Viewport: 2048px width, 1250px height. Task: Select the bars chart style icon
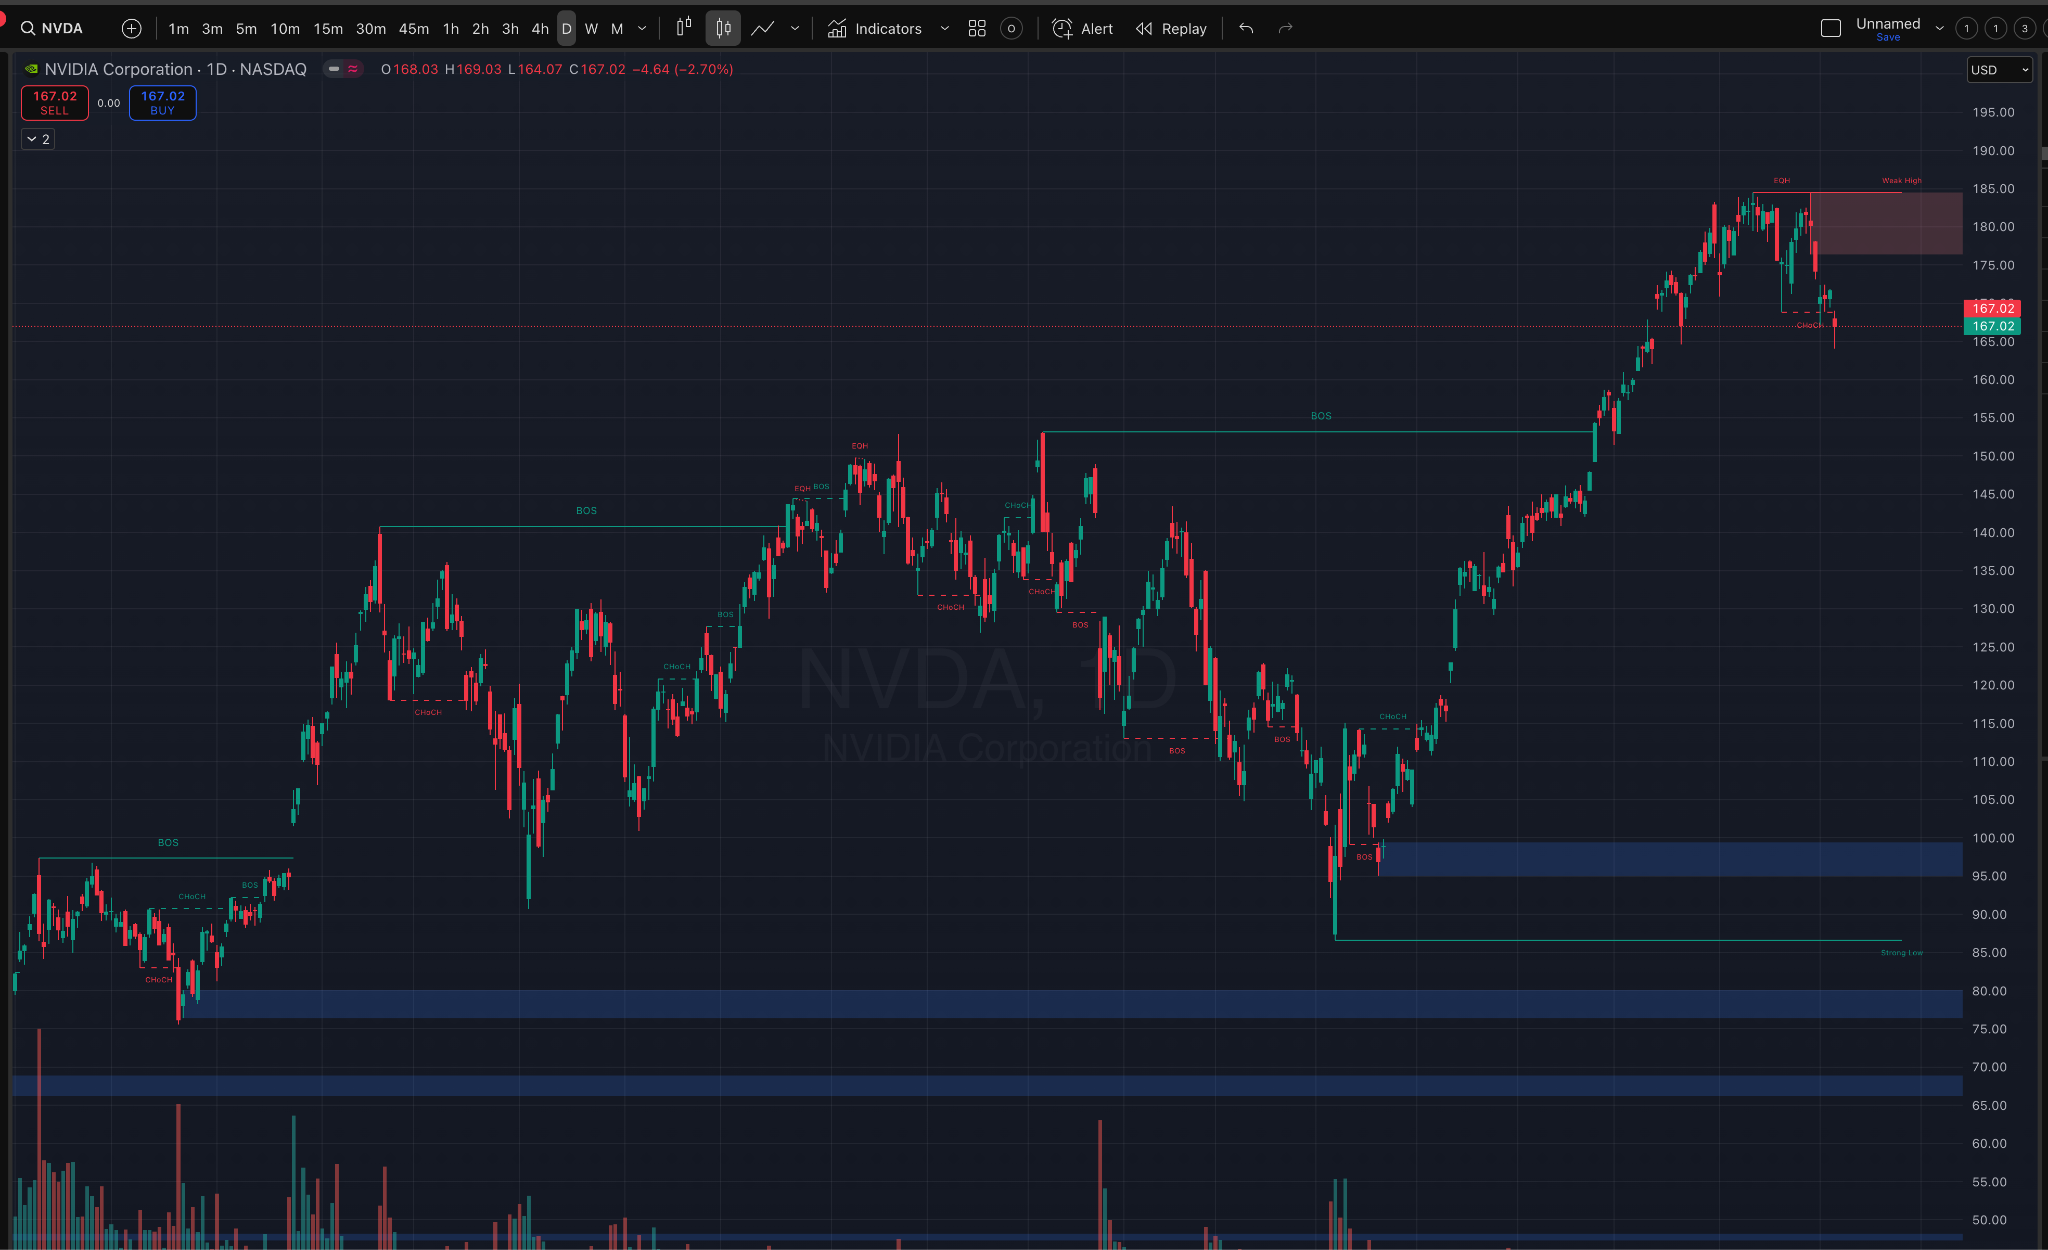tap(684, 28)
